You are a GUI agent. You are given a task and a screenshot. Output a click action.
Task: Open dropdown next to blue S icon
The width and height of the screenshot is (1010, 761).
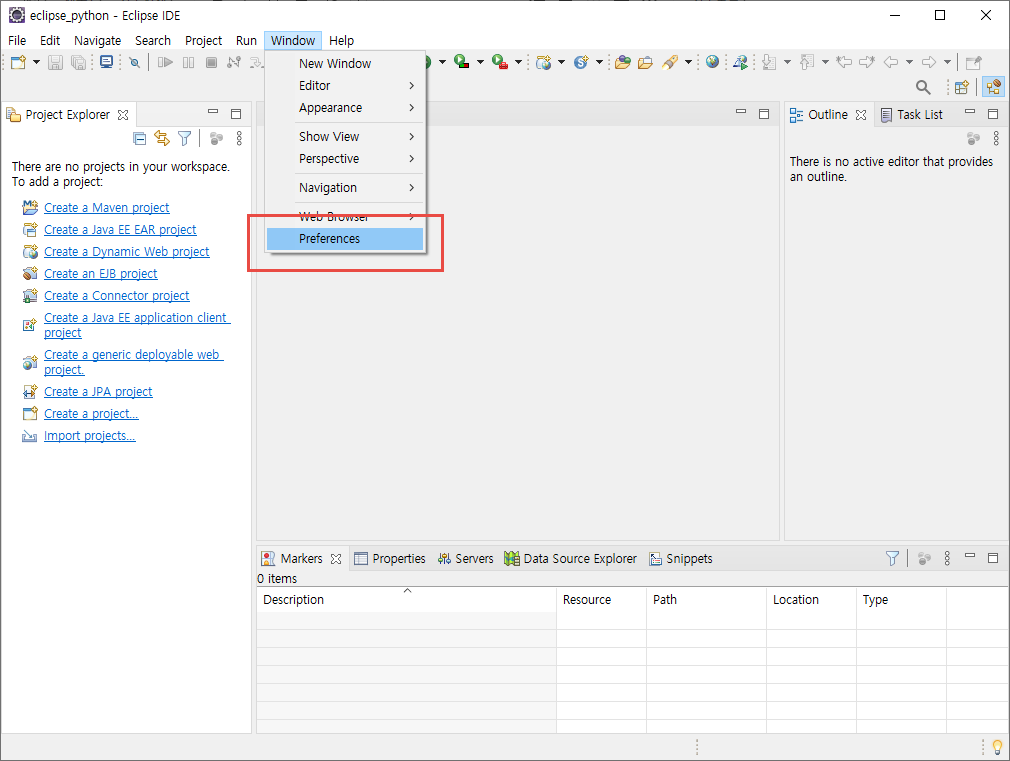coord(599,63)
